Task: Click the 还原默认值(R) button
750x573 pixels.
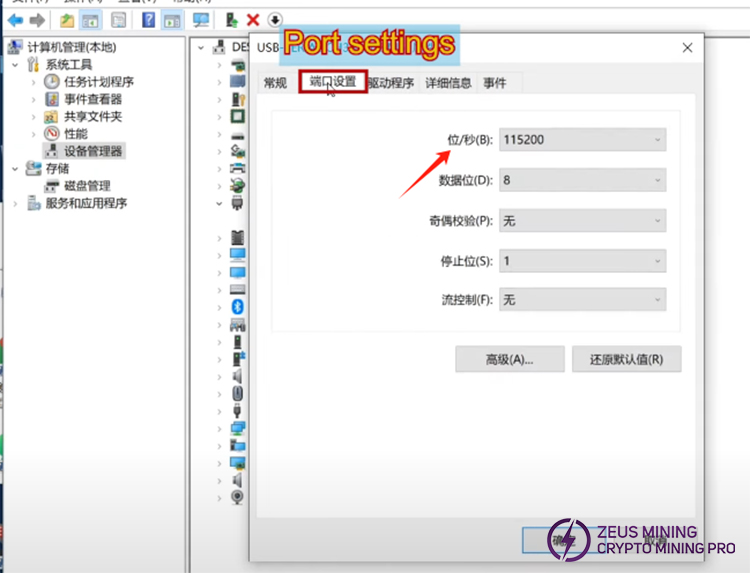Action: 626,359
